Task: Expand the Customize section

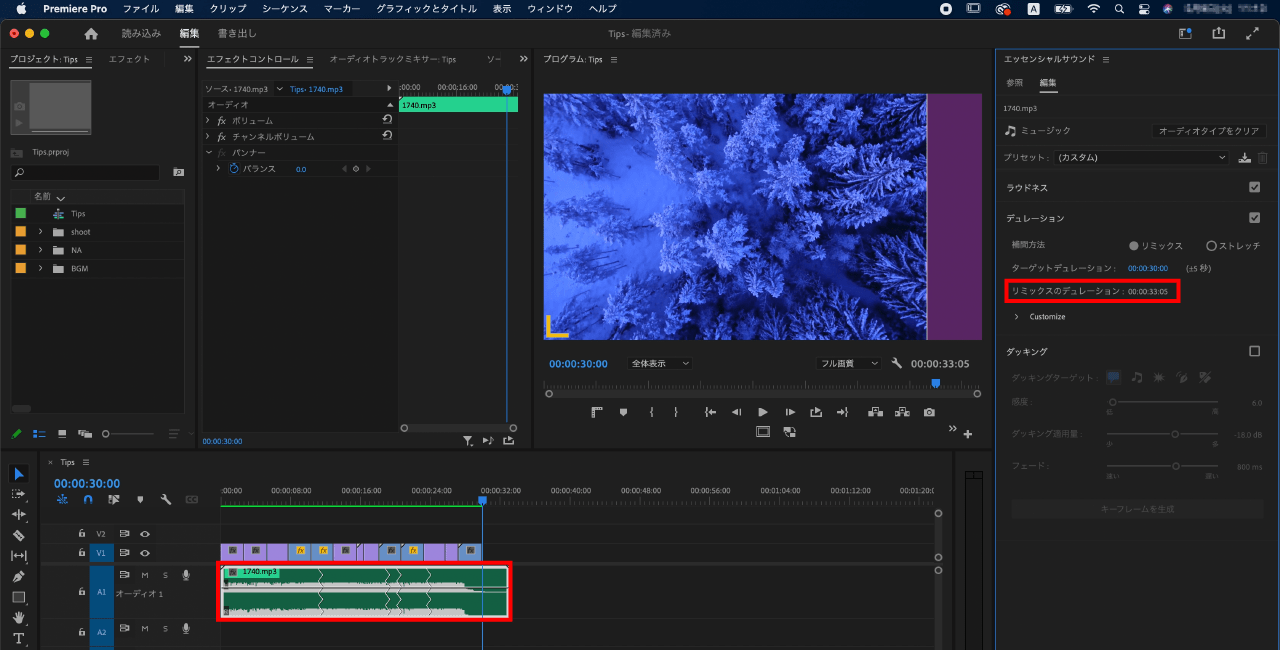Action: [1016, 317]
